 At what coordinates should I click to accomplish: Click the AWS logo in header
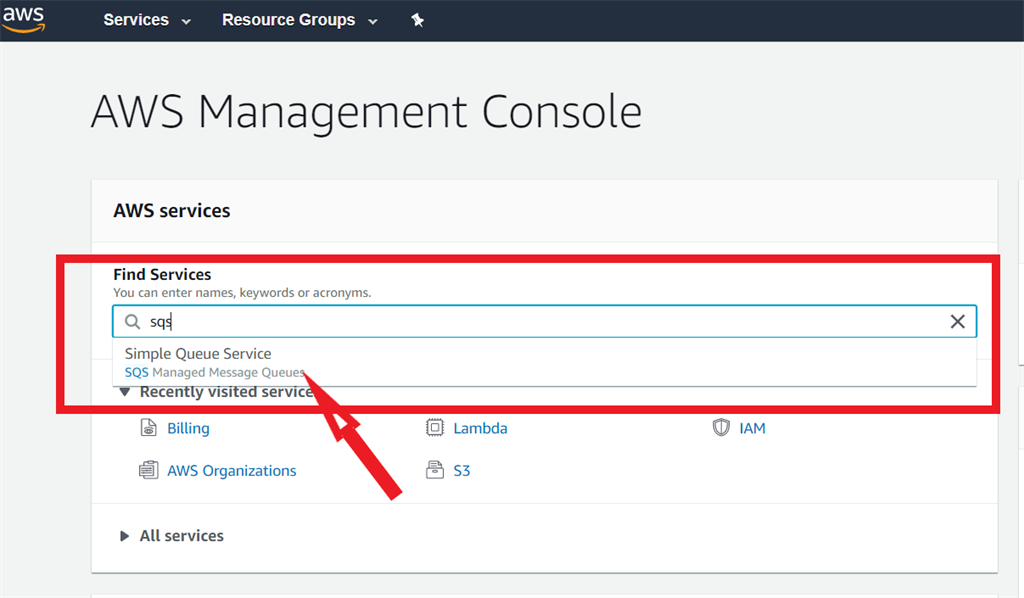(23, 20)
